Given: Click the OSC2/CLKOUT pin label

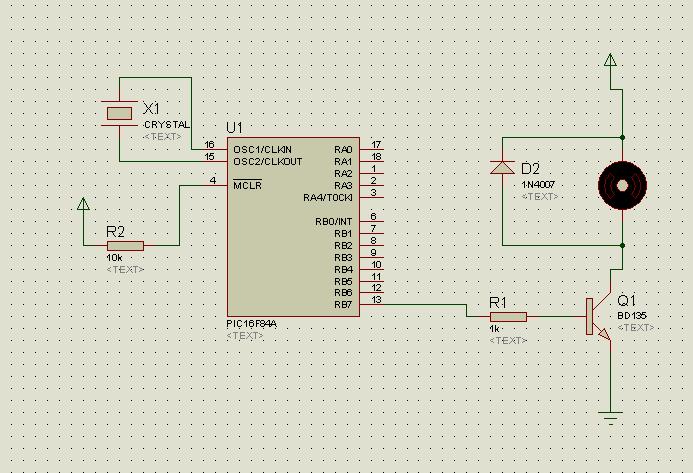Looking at the screenshot, I should 268,161.
